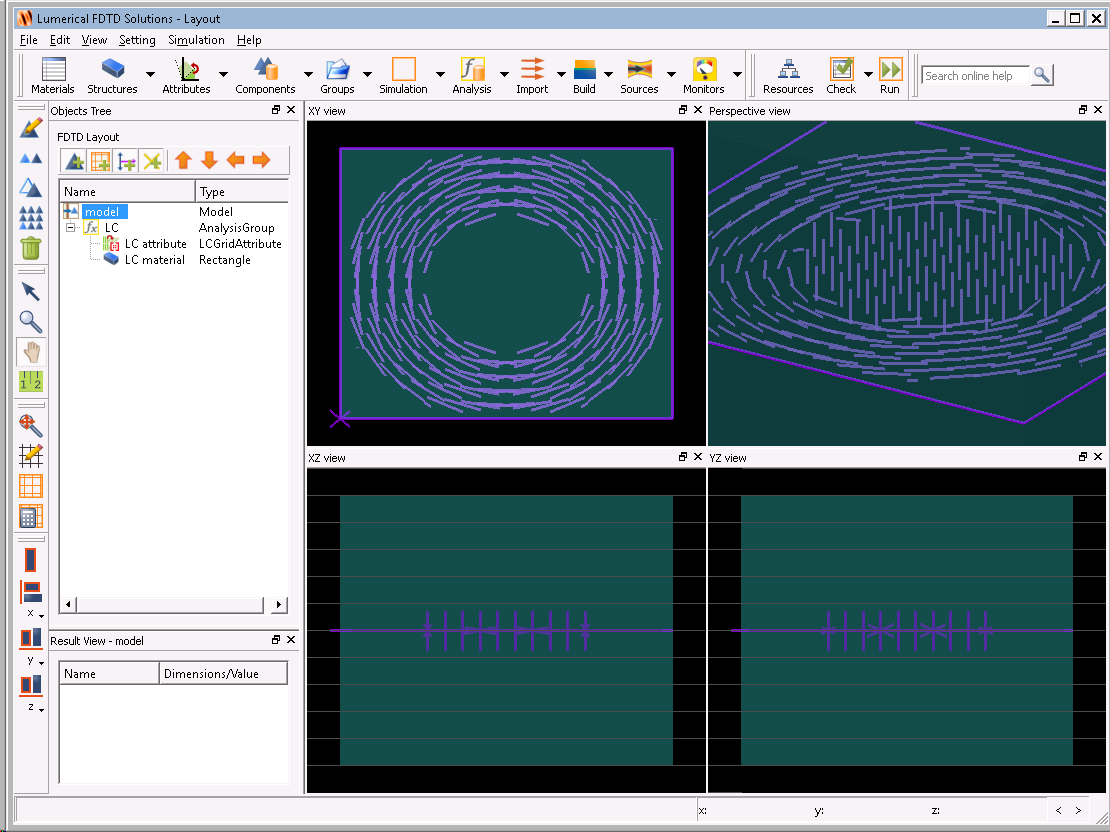Select the LC attribute tree item
The height and width of the screenshot is (832, 1110).
point(155,244)
